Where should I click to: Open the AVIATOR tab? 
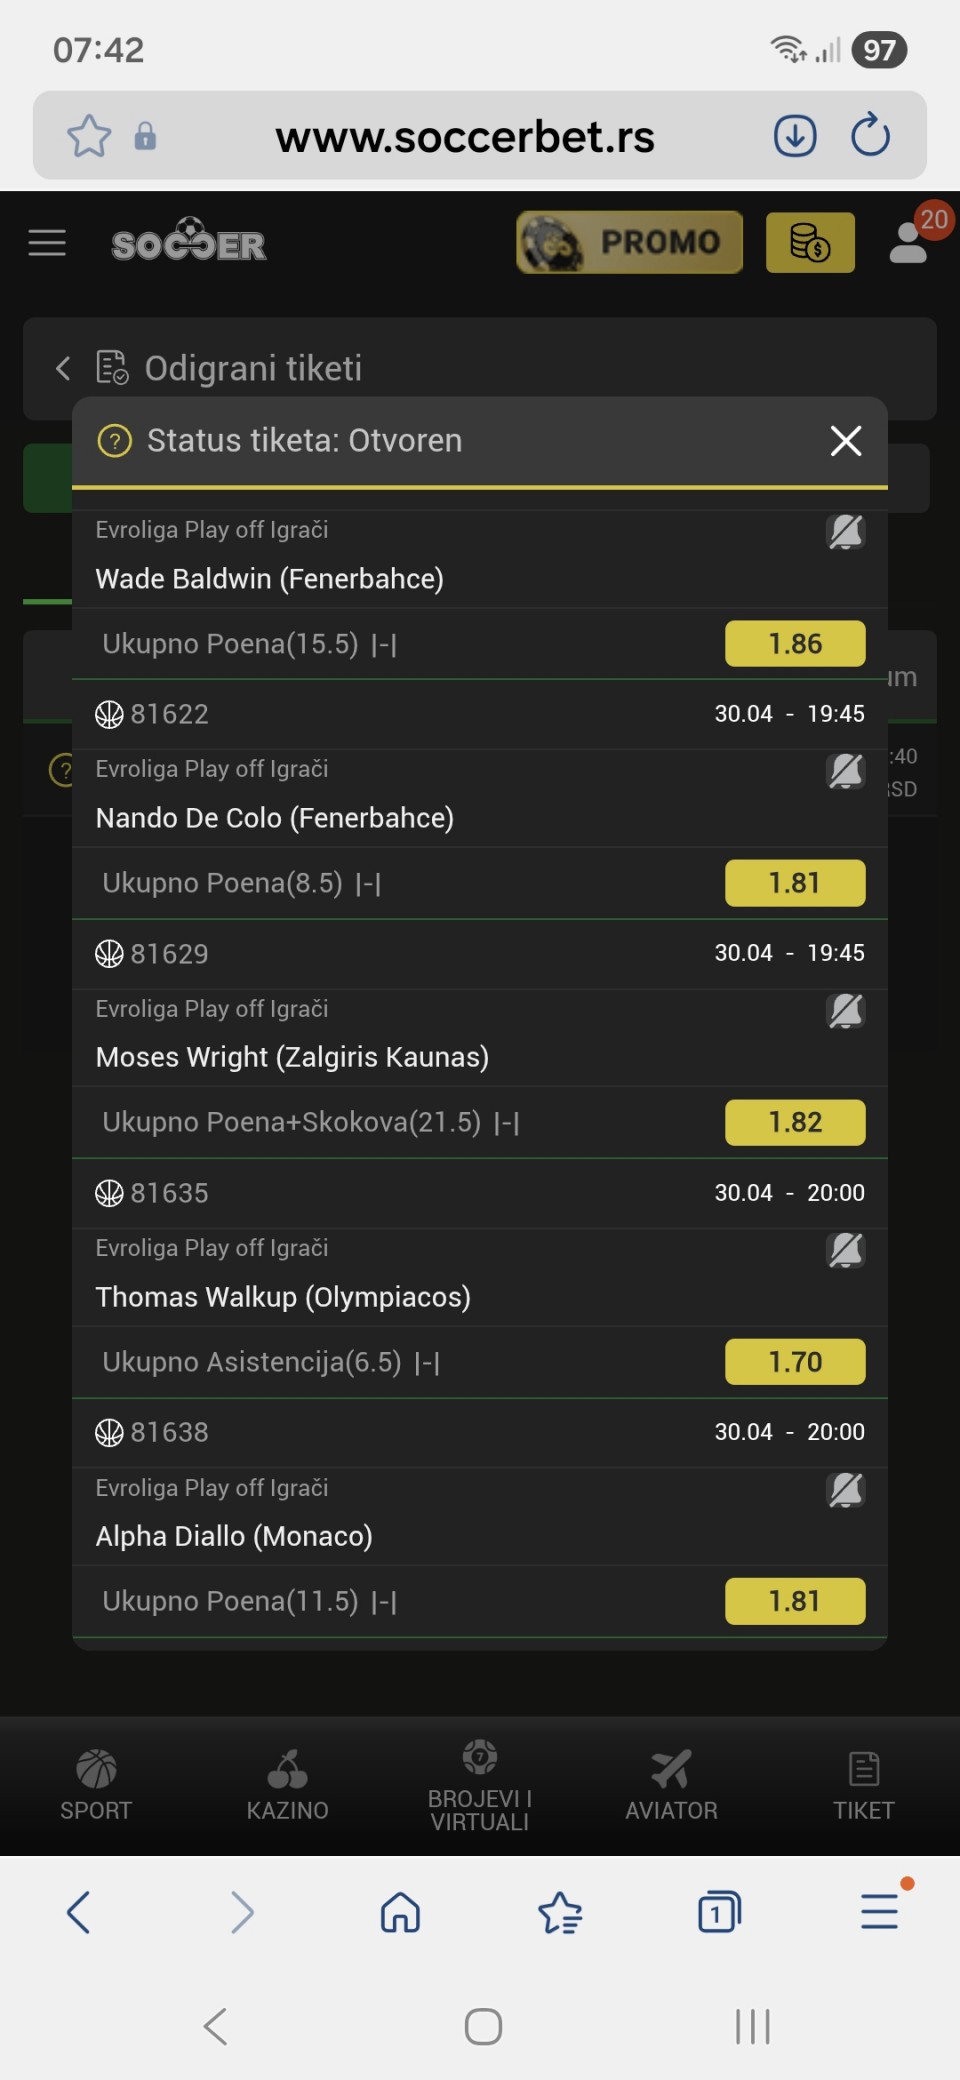pyautogui.click(x=671, y=1786)
